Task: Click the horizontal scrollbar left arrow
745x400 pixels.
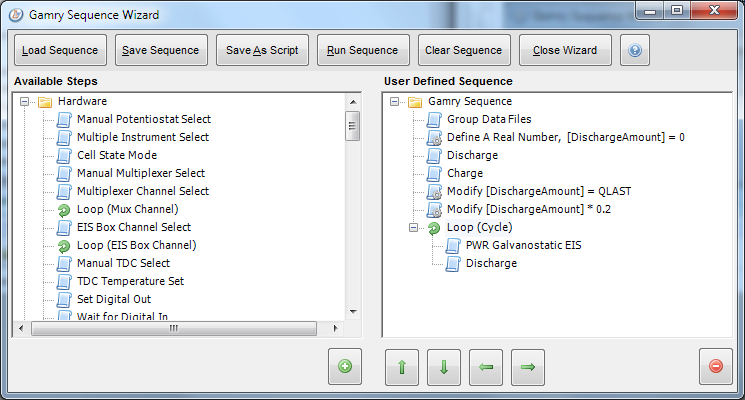Action: (x=21, y=328)
